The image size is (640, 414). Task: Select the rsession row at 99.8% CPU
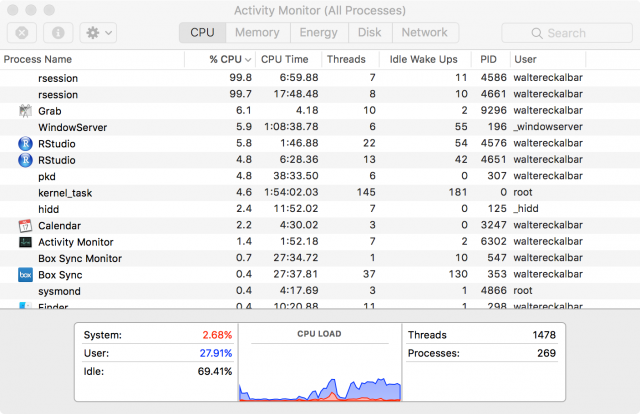[320, 78]
